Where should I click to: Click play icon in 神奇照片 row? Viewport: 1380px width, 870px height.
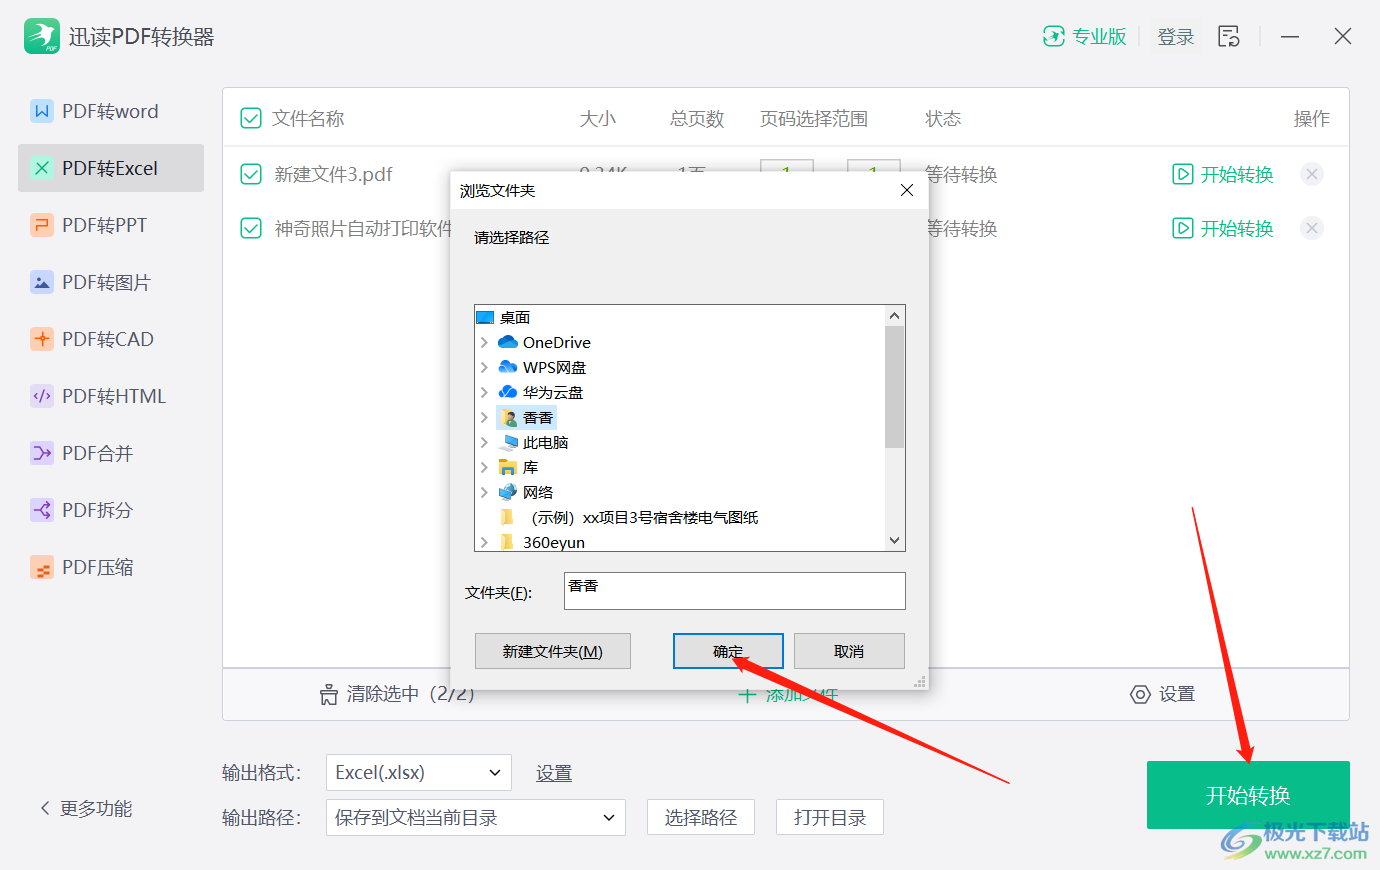point(1183,228)
